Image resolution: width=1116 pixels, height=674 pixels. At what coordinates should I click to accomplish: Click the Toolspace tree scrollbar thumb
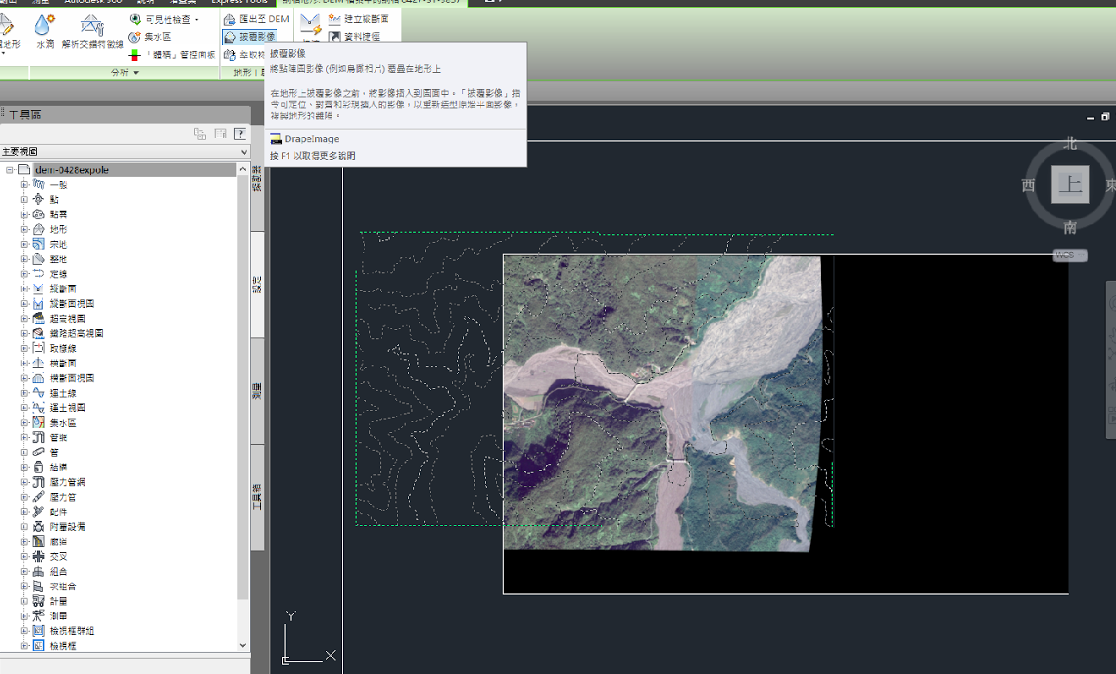tap(243, 388)
